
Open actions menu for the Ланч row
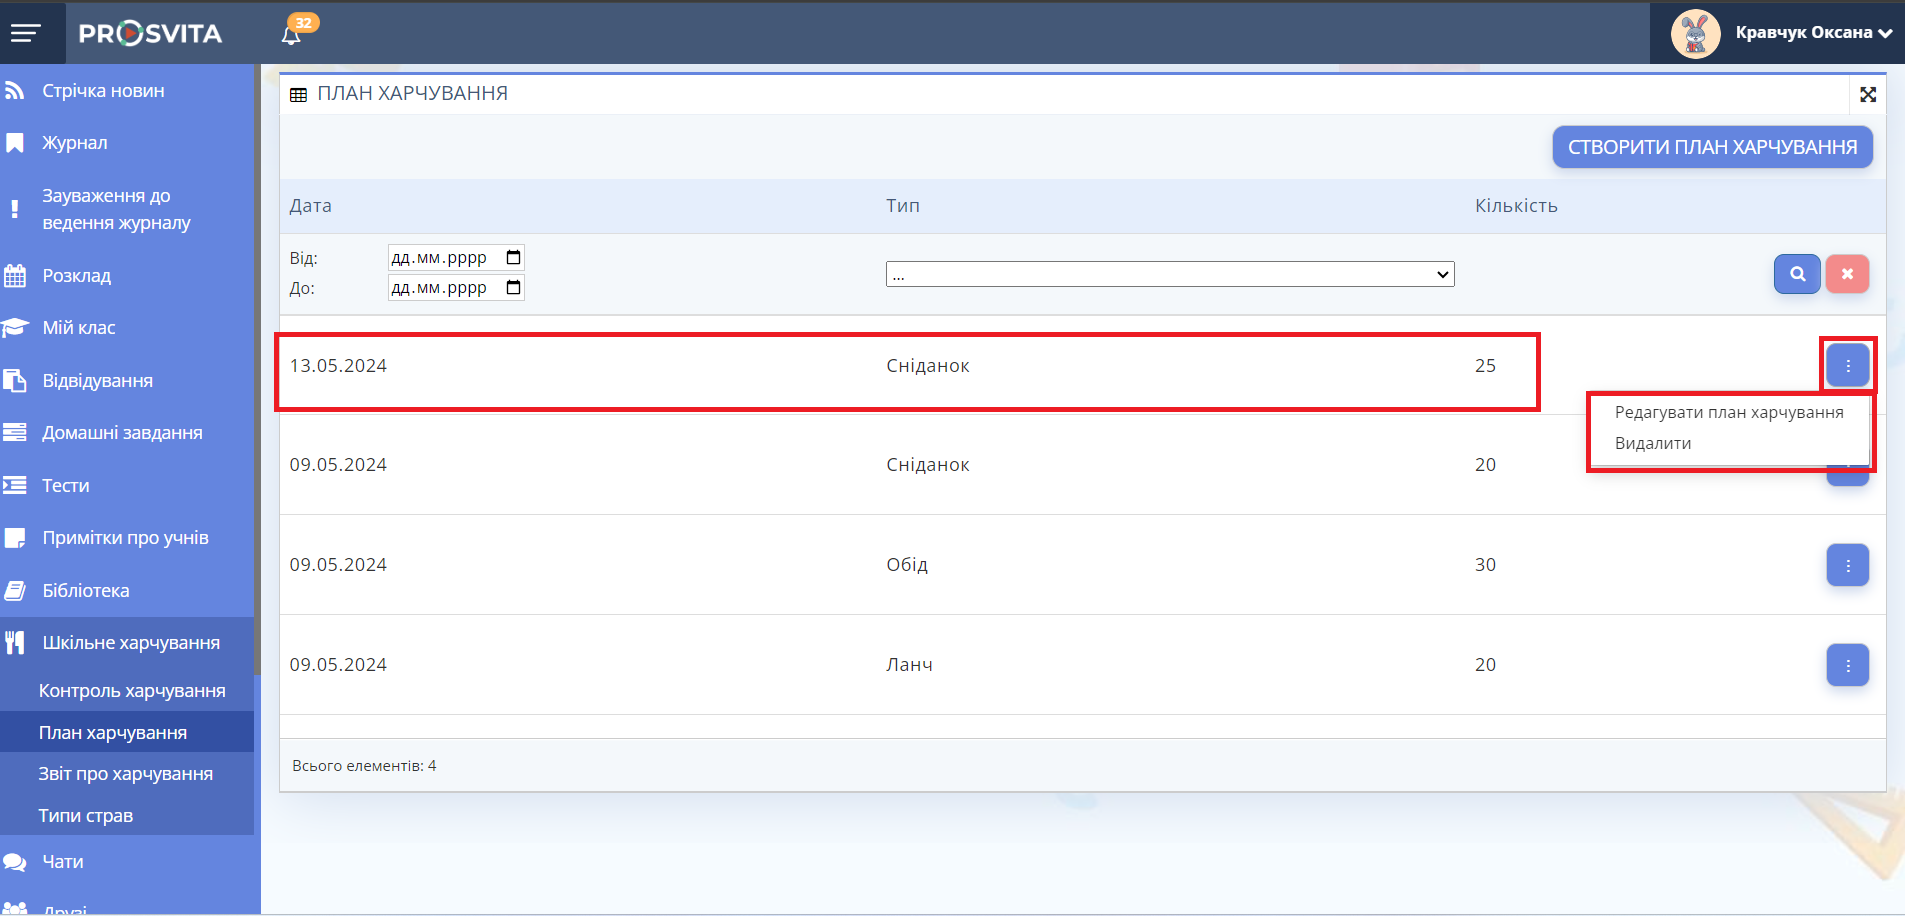click(x=1847, y=665)
